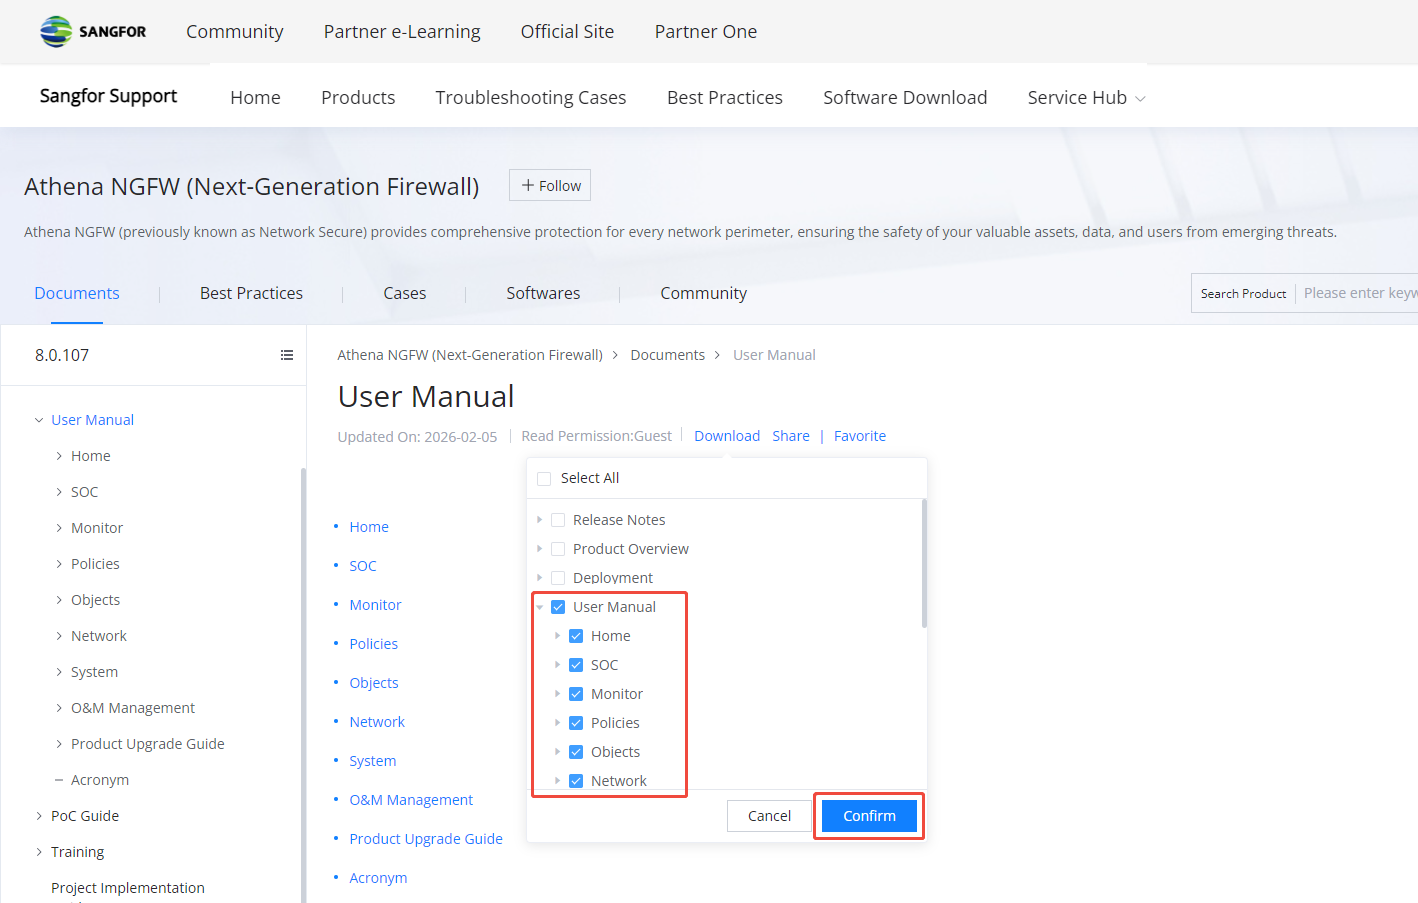Image resolution: width=1418 pixels, height=903 pixels.
Task: Go to Home in Sangfor Support navigation
Action: coord(255,97)
